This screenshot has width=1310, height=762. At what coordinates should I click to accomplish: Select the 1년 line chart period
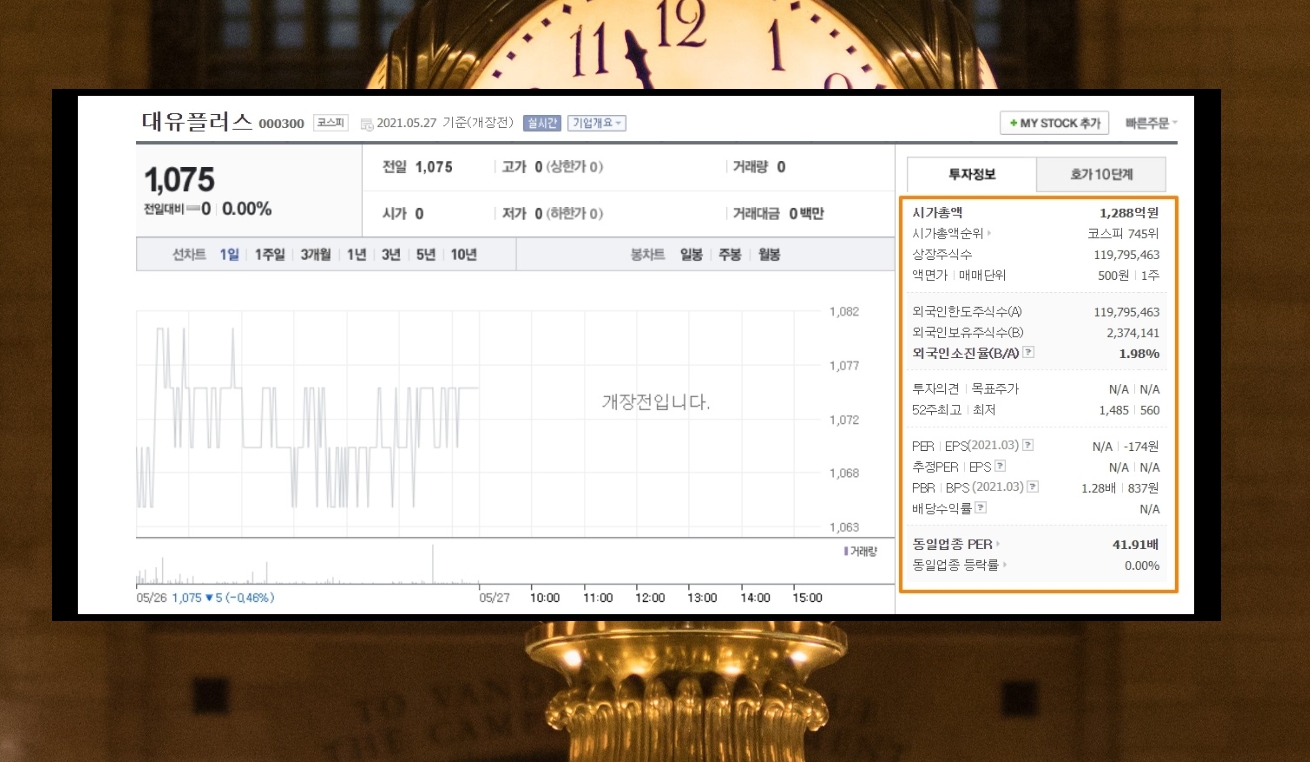coord(356,255)
